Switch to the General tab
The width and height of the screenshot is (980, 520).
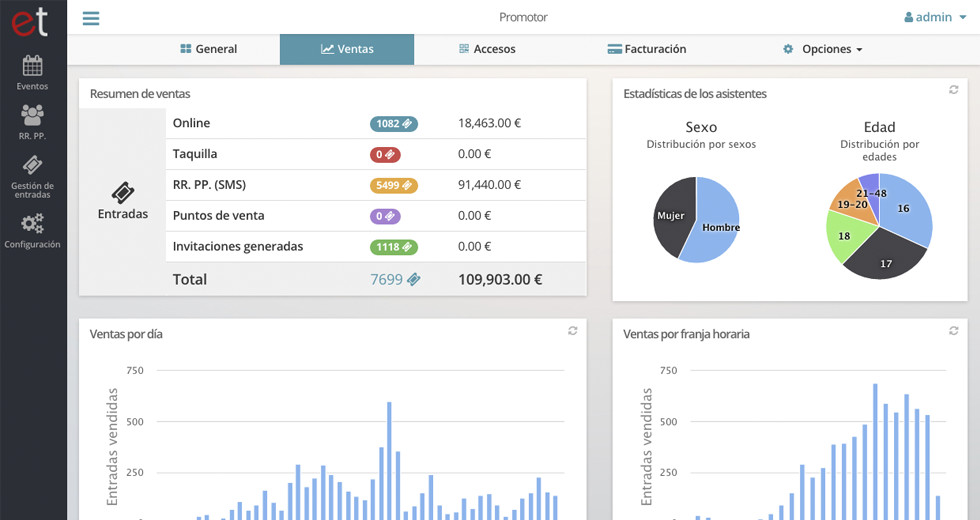pos(209,49)
